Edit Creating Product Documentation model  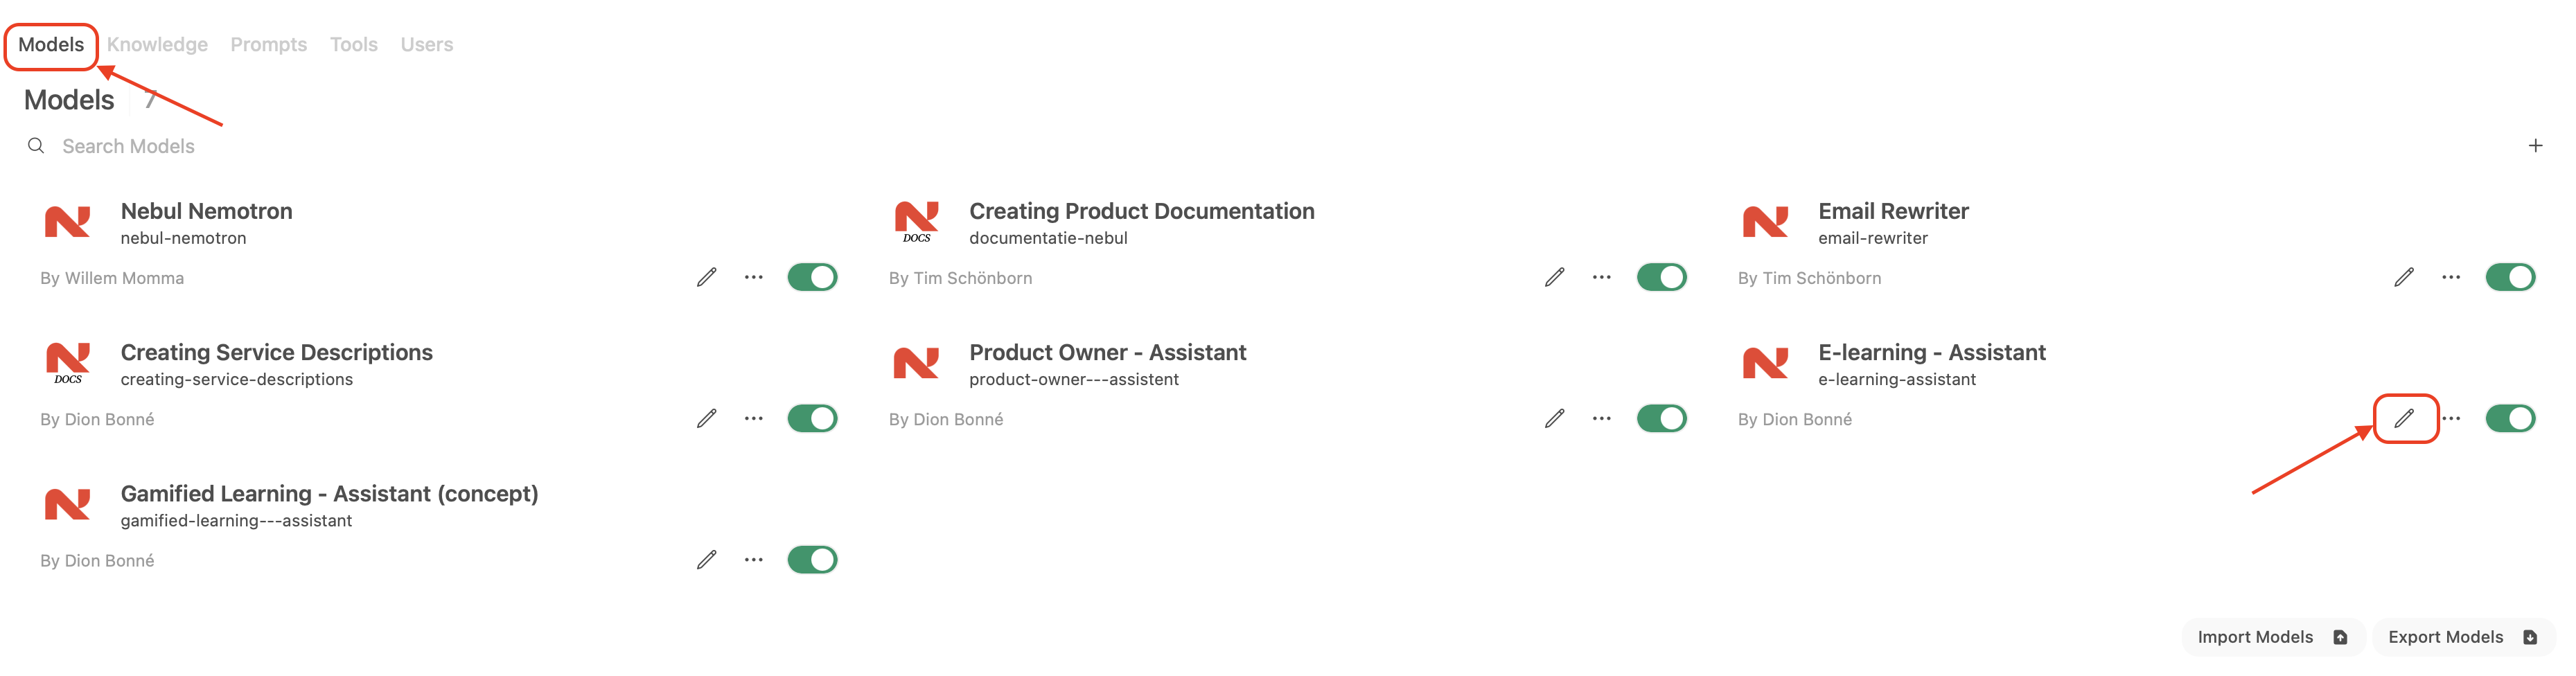click(1554, 277)
